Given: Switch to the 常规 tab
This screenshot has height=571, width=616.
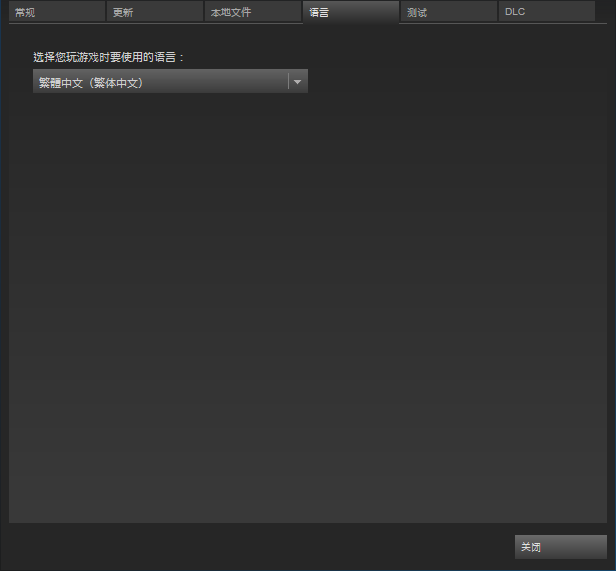Looking at the screenshot, I should point(57,12).
